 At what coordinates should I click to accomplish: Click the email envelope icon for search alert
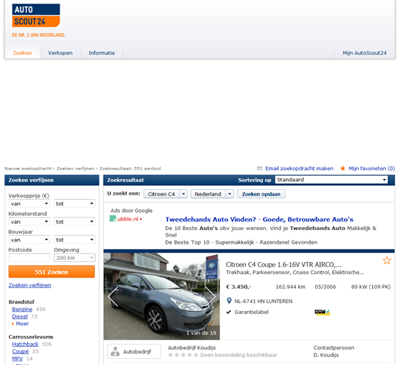(259, 168)
